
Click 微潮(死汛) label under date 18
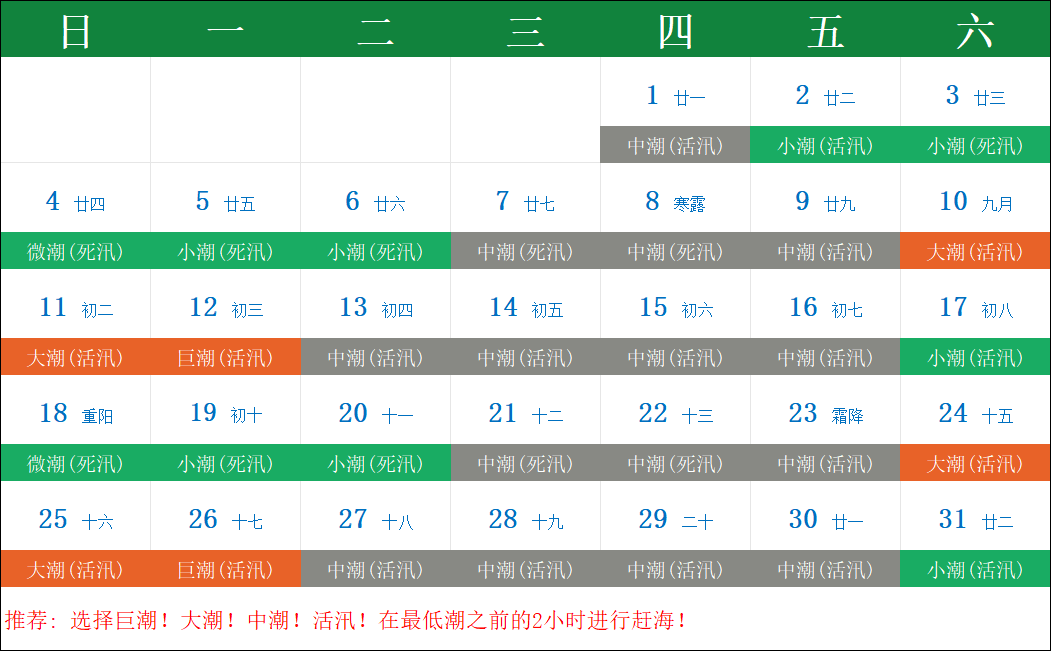click(75, 464)
